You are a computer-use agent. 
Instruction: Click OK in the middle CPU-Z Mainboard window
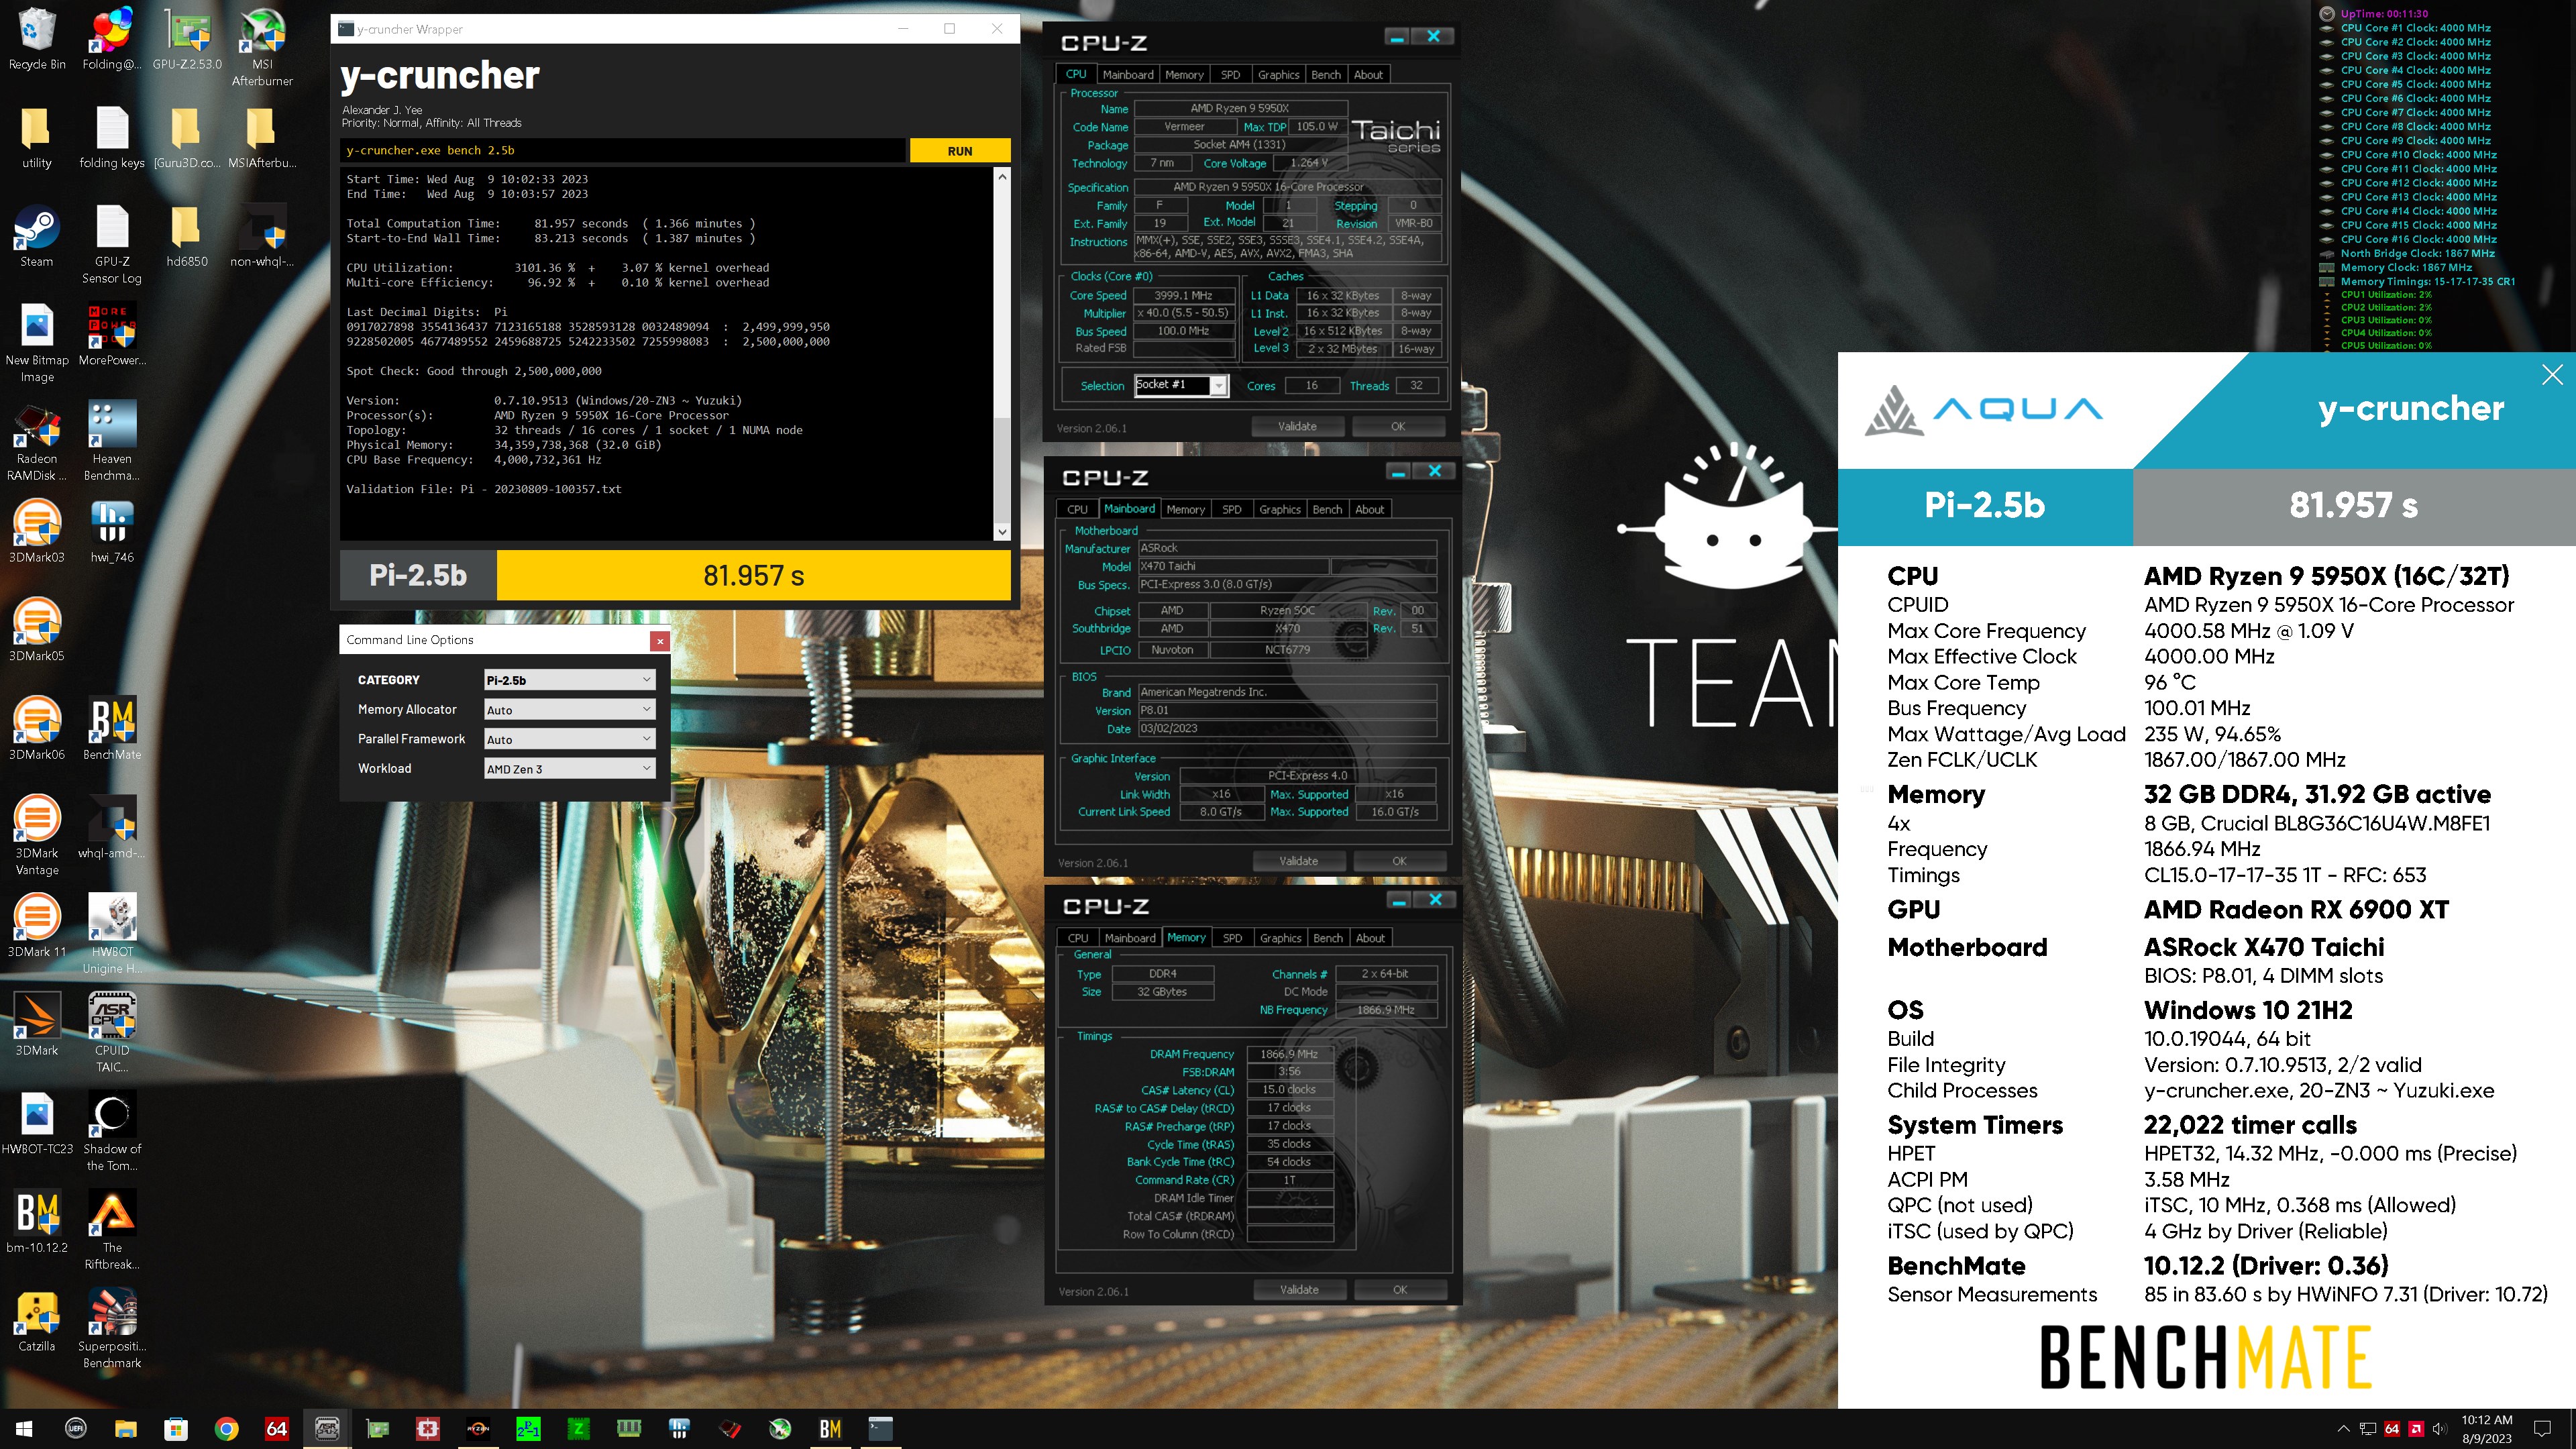click(1399, 862)
